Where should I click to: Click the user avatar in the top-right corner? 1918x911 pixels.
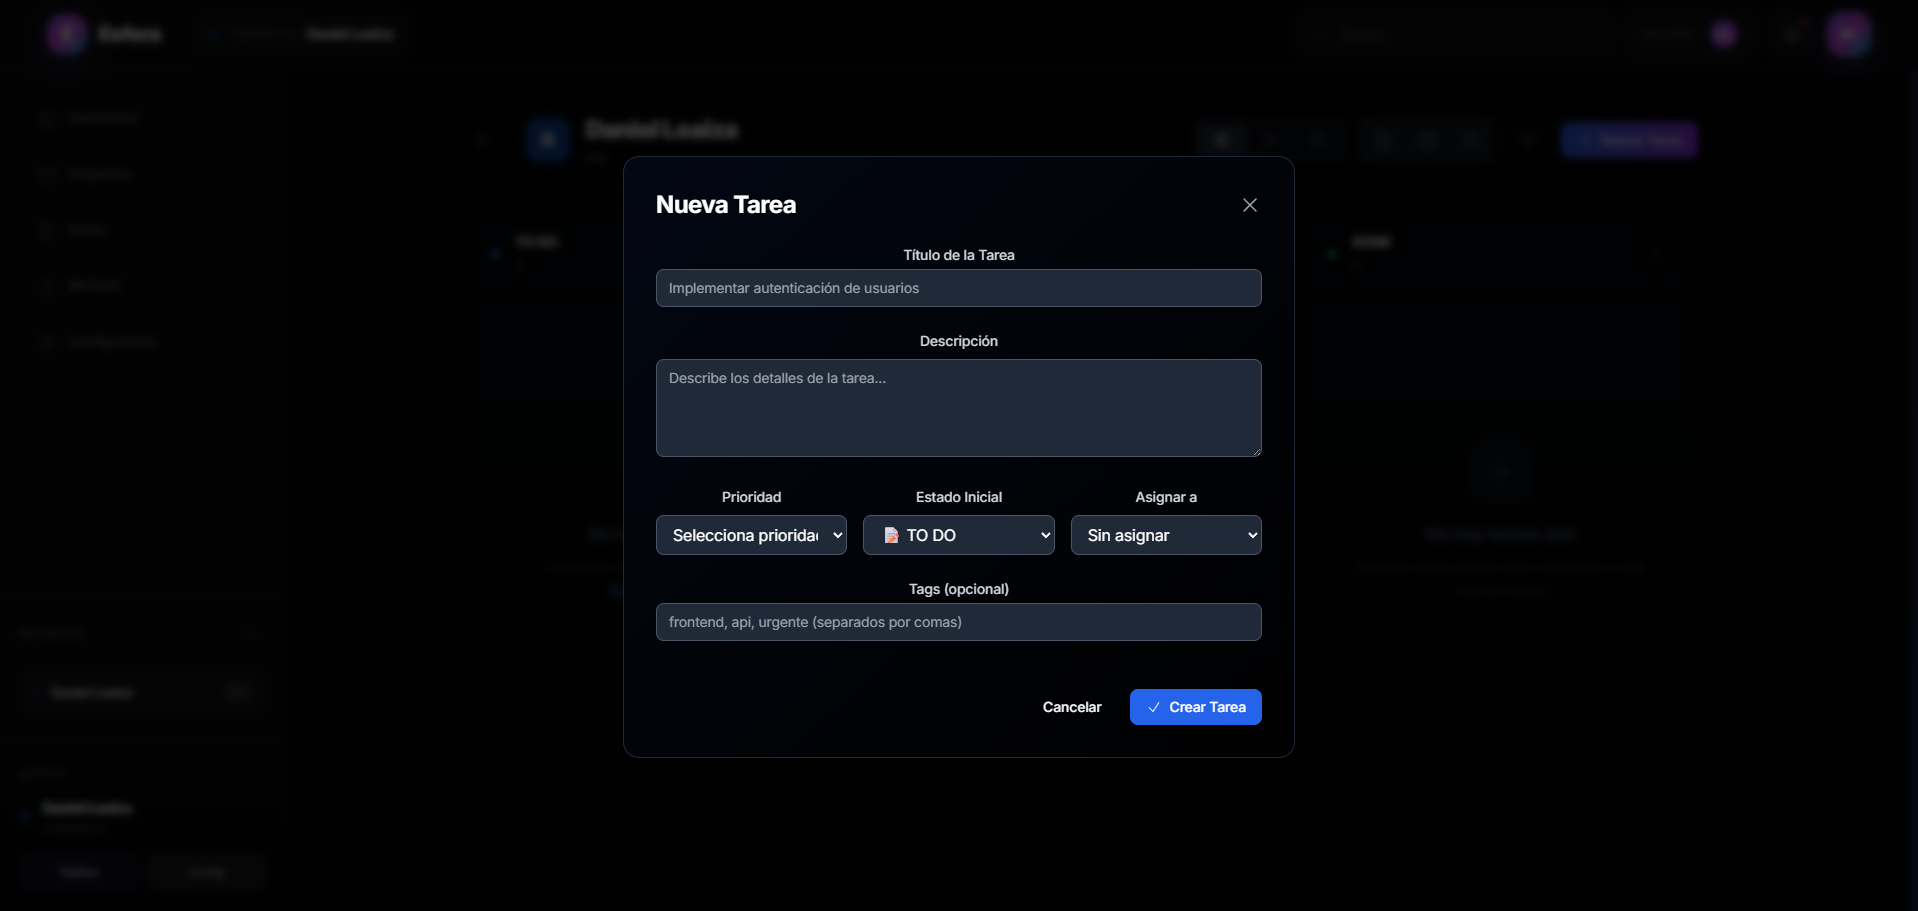[x=1849, y=33]
